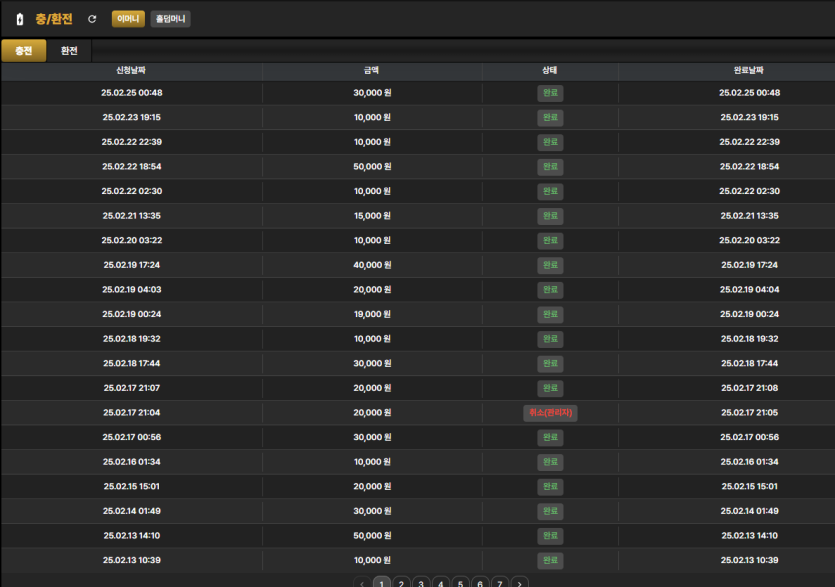Click the refresh icon next to 충/환전

tap(92, 19)
